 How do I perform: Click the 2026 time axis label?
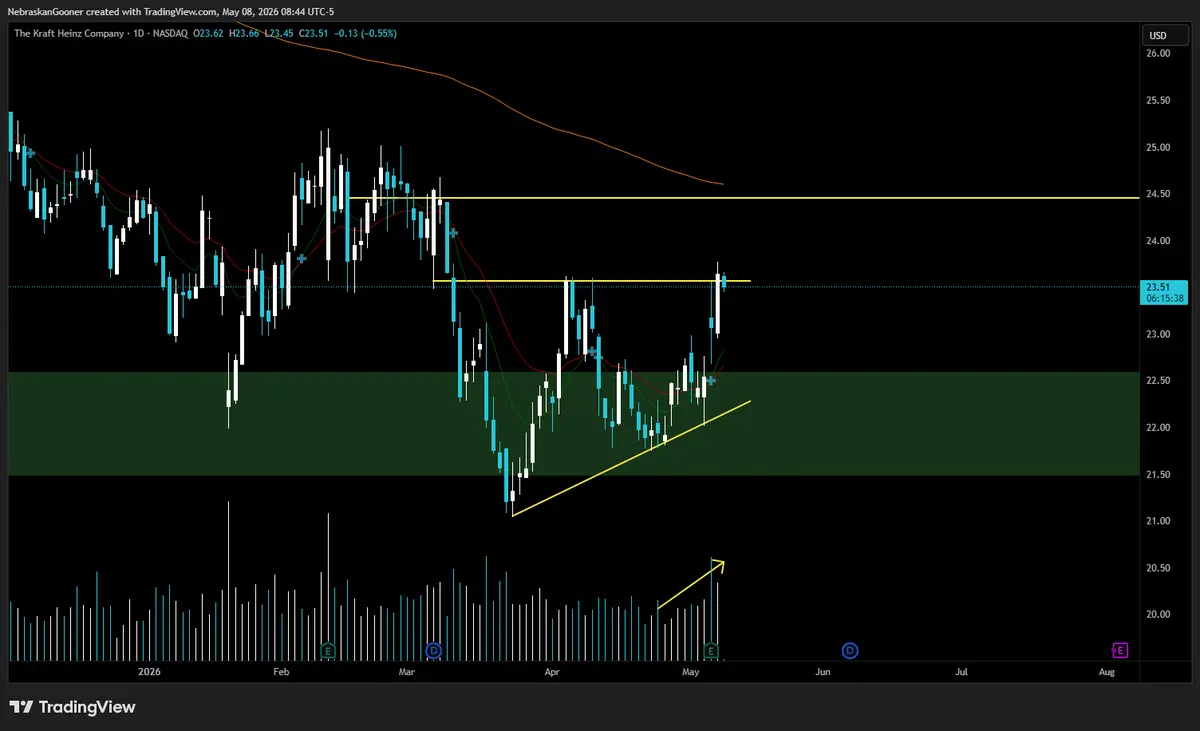tap(149, 673)
